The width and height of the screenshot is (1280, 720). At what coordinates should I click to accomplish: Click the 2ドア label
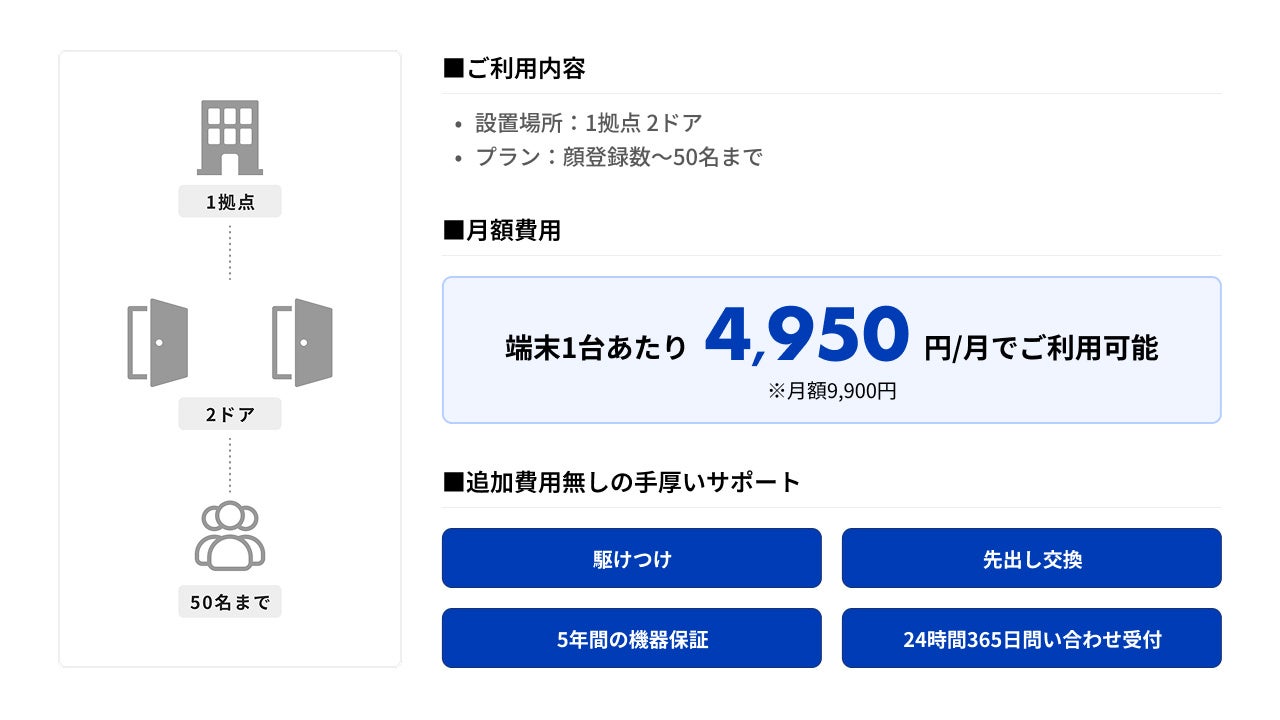(230, 414)
